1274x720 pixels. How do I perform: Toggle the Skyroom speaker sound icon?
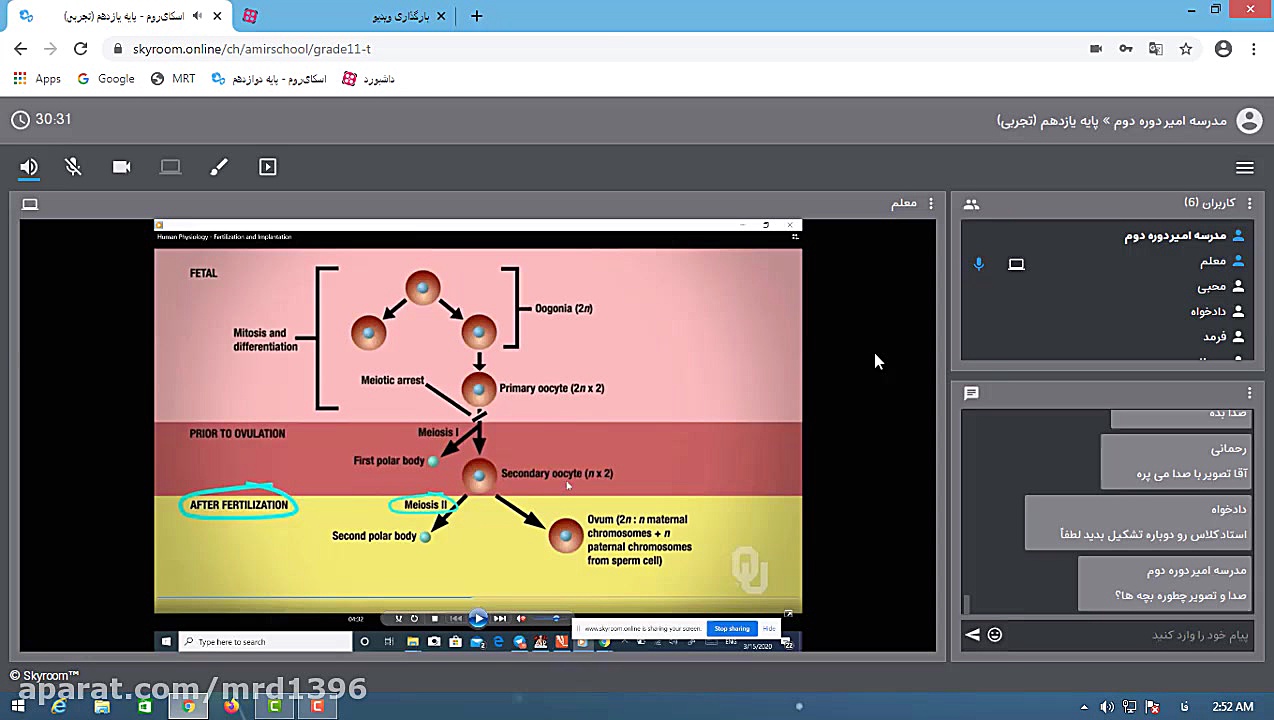pyautogui.click(x=29, y=167)
